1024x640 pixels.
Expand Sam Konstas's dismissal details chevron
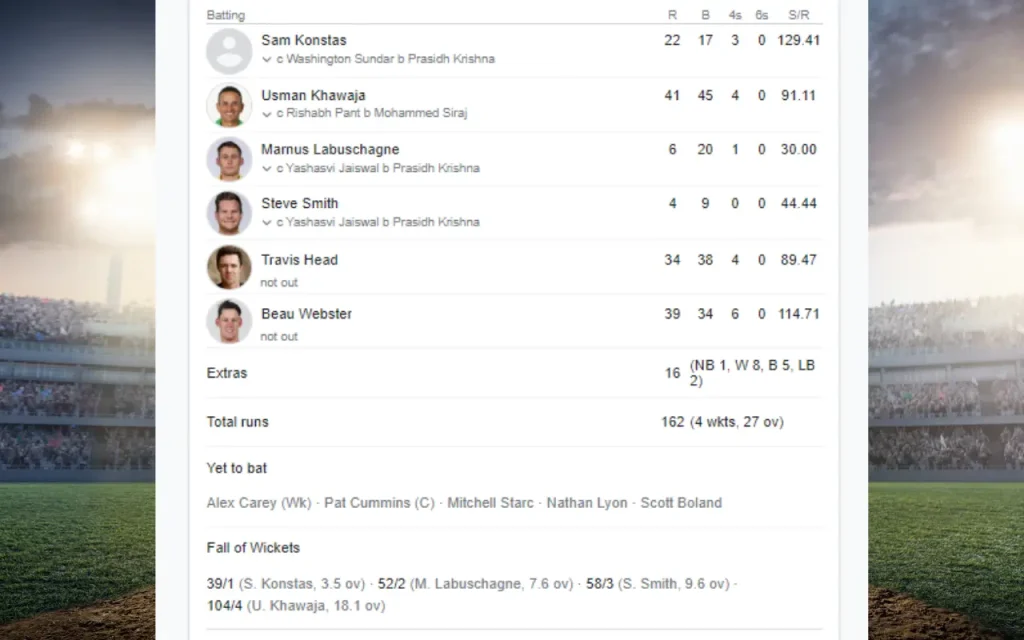[x=264, y=59]
